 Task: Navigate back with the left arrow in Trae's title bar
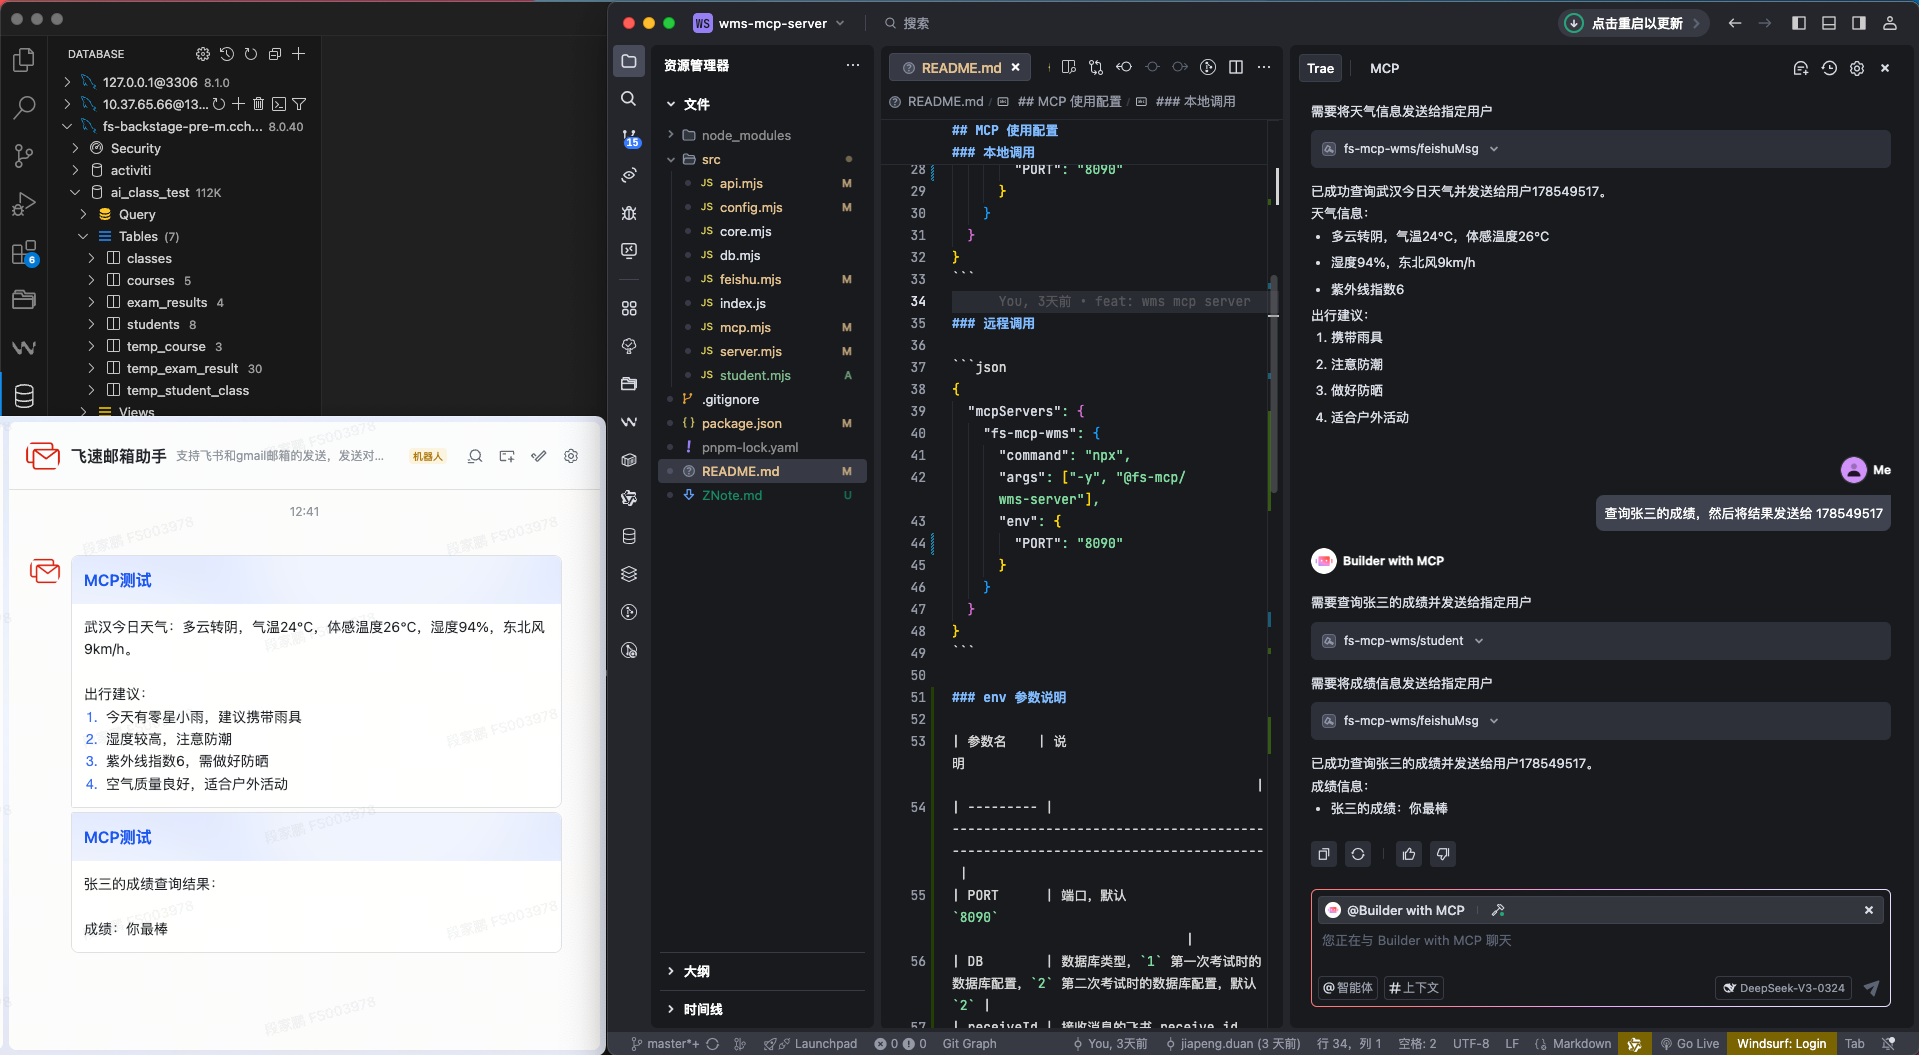pos(1735,23)
